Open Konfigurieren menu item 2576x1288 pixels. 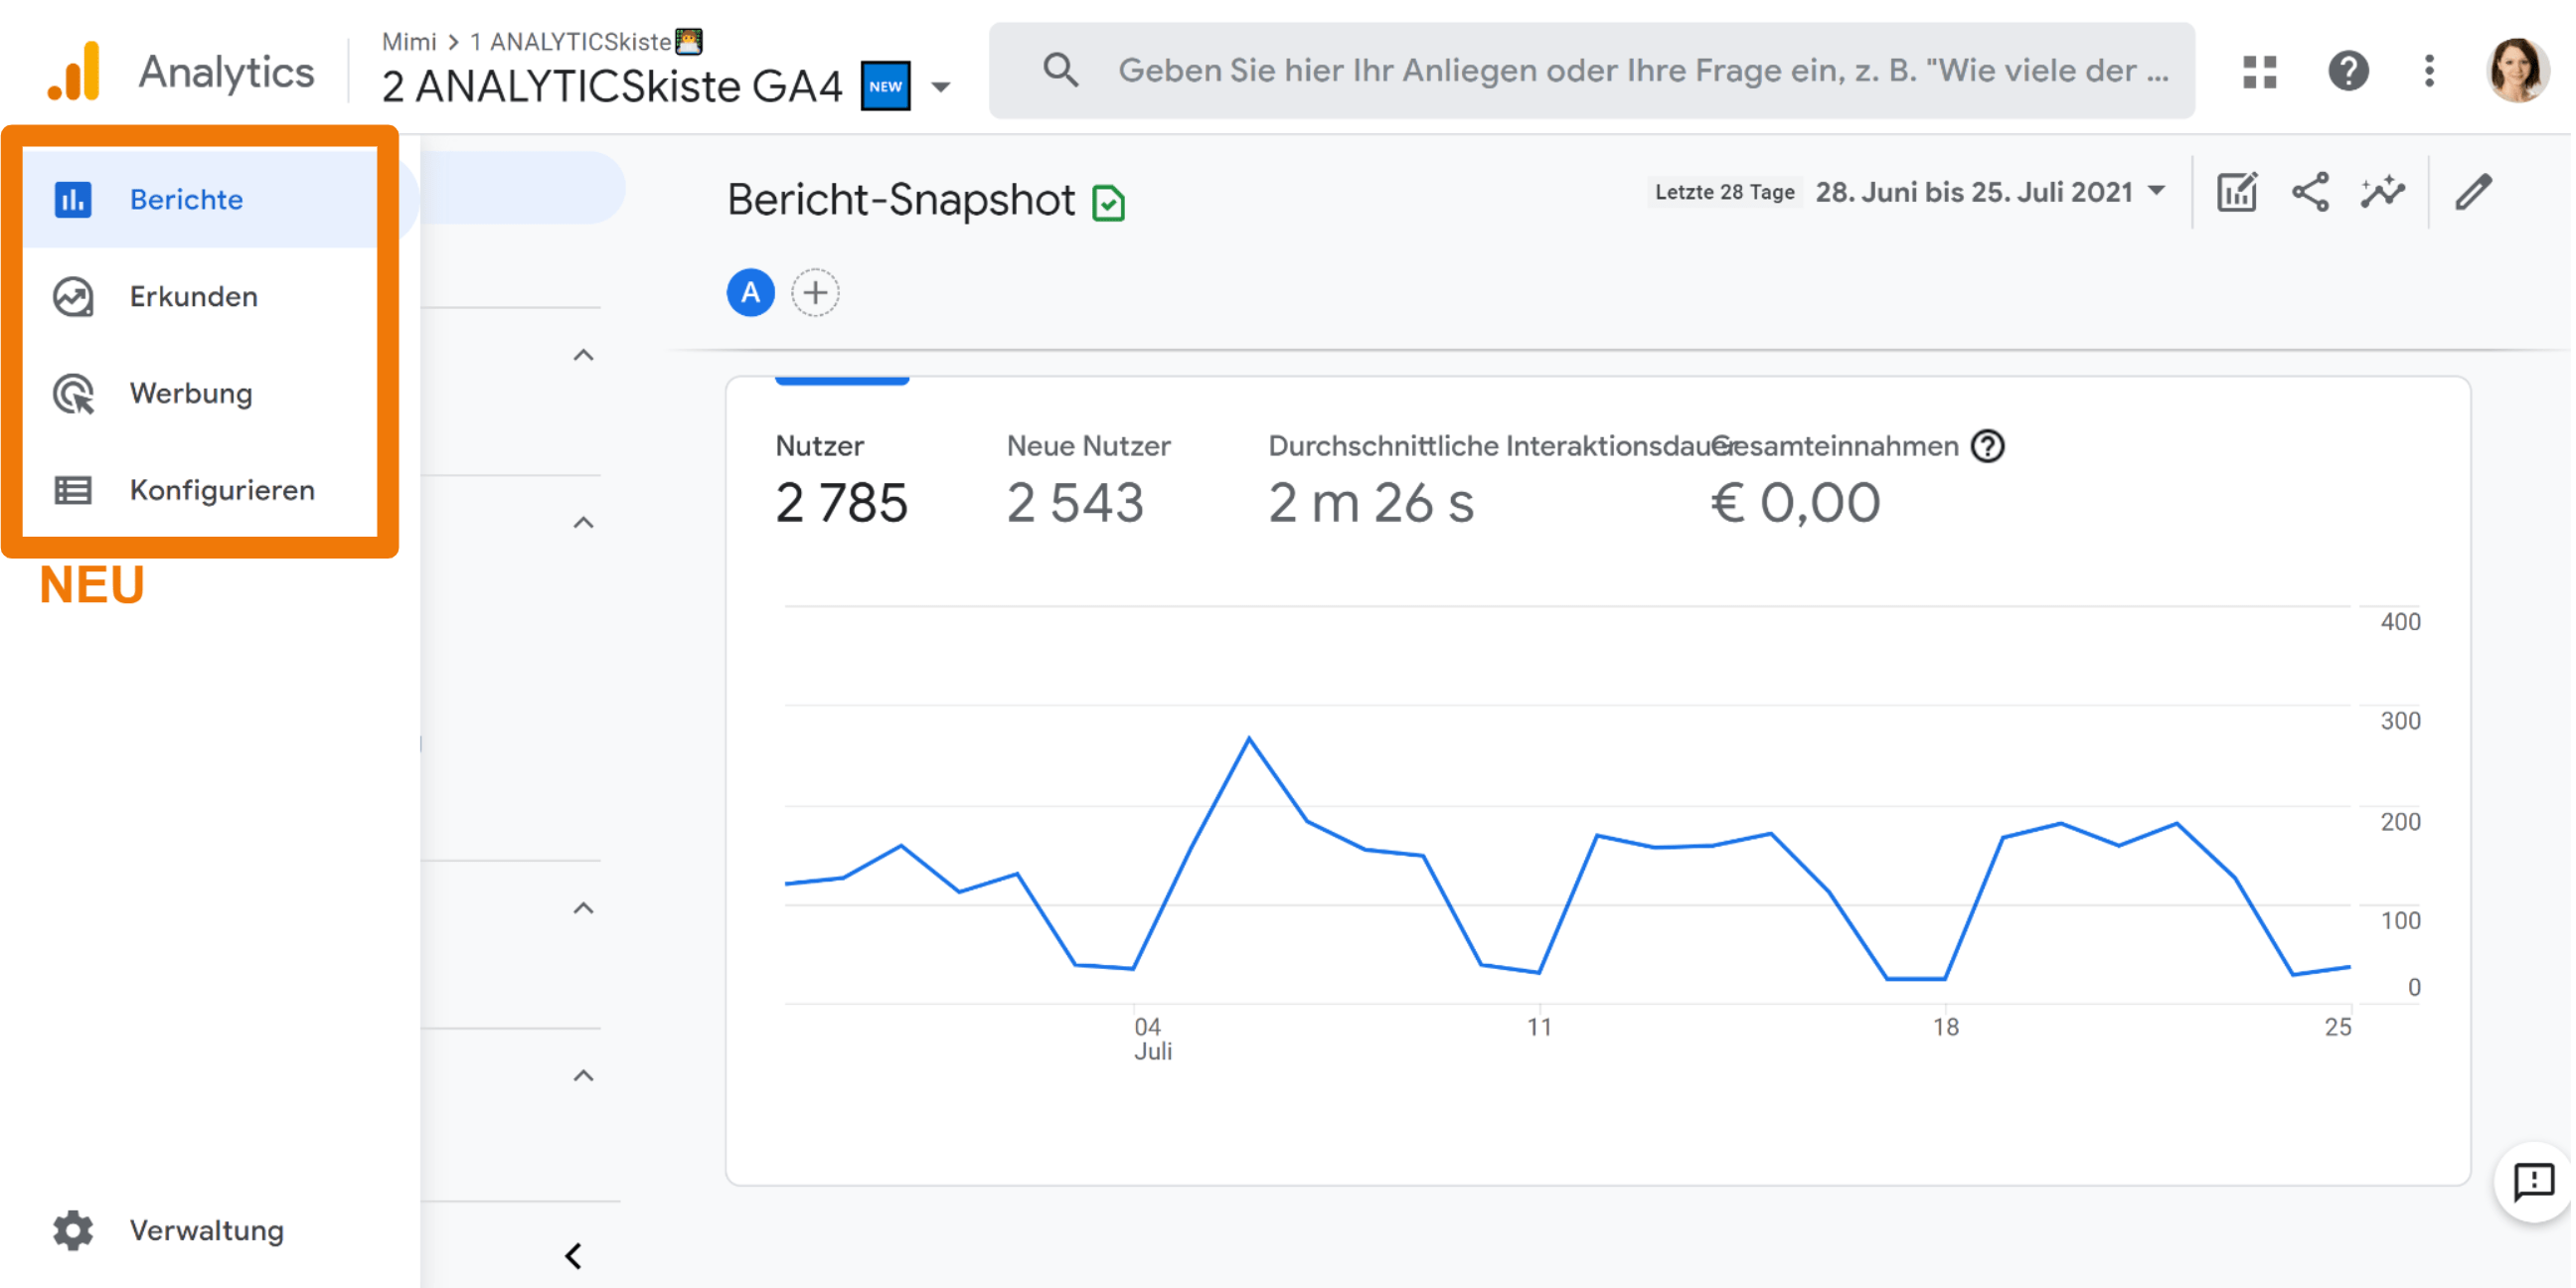(221, 490)
